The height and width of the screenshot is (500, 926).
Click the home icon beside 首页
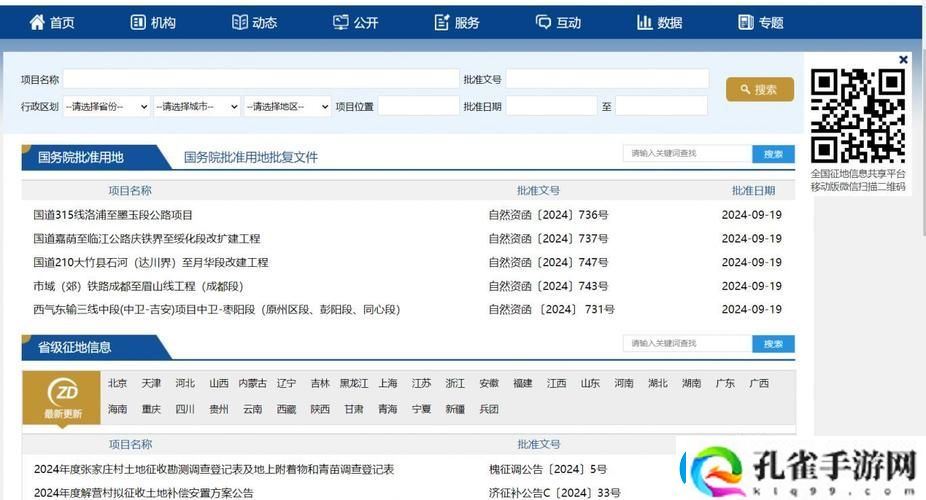37,22
